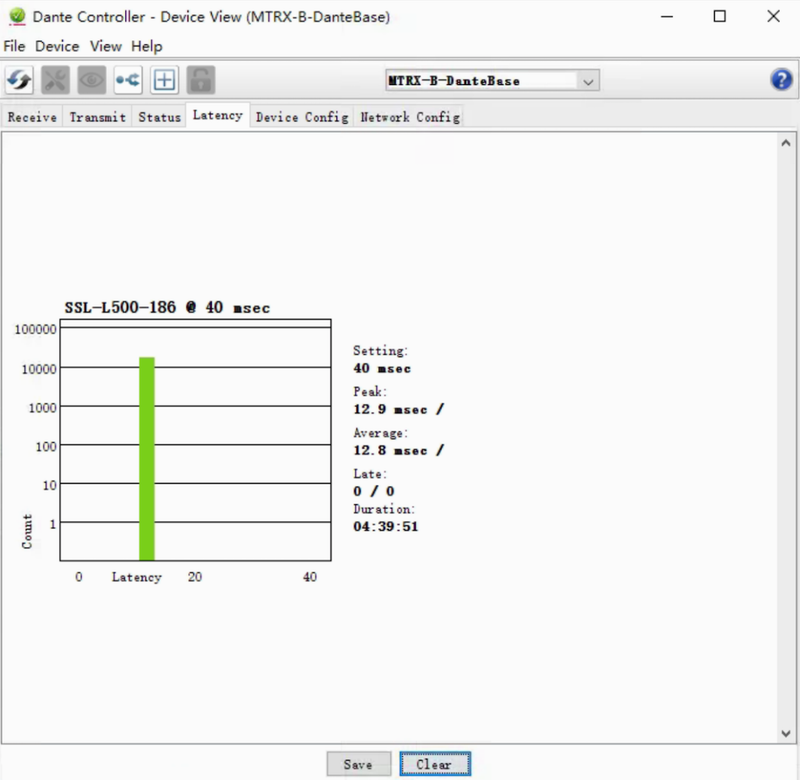Click the Peak value 12.9 msec
The width and height of the screenshot is (800, 780).
(x=398, y=409)
